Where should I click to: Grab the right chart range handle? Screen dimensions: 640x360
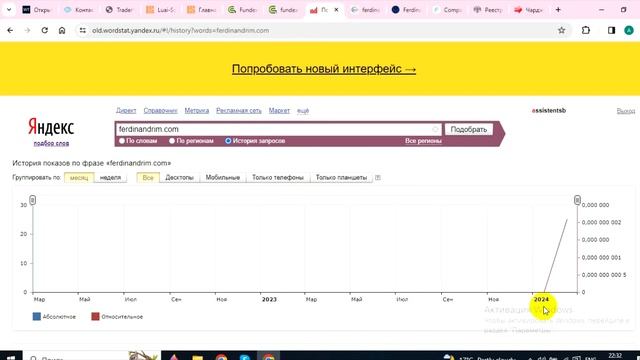(x=577, y=200)
